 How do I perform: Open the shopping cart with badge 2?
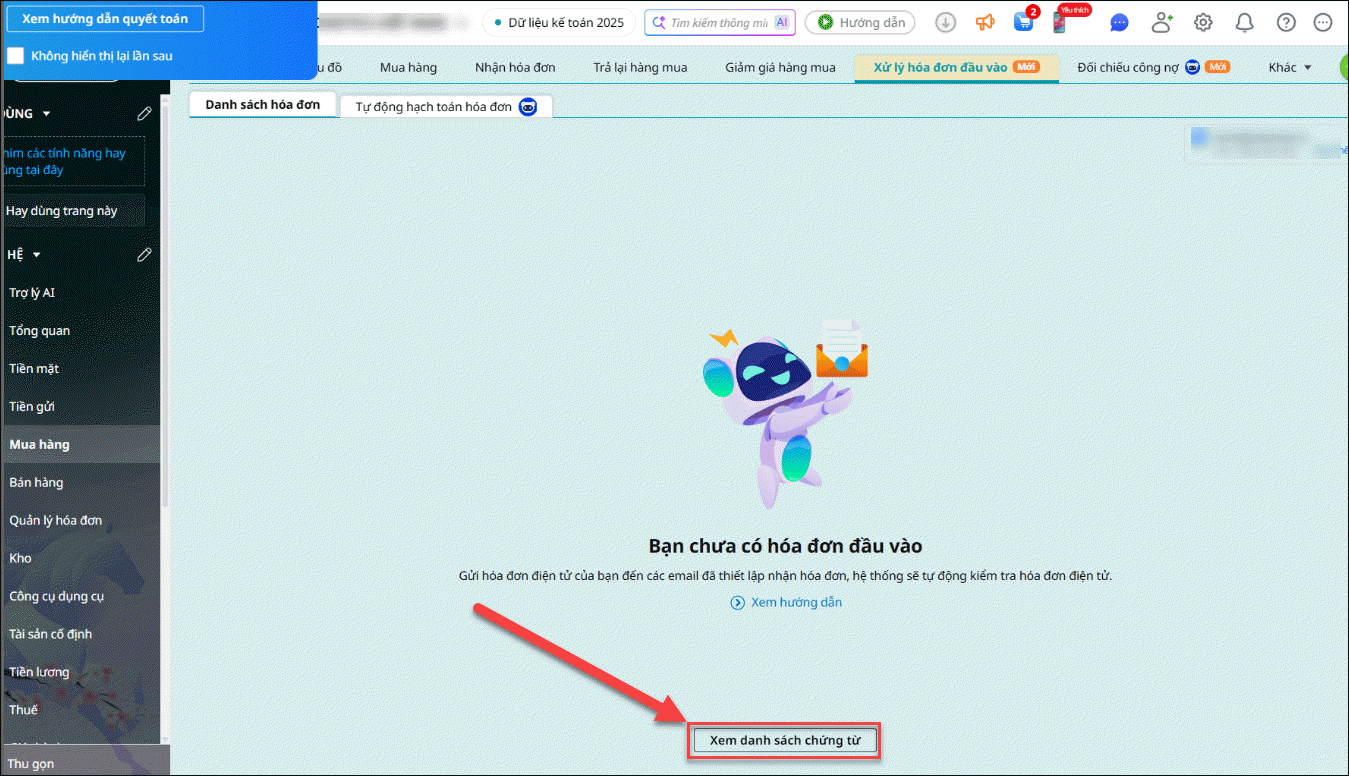[1023, 21]
